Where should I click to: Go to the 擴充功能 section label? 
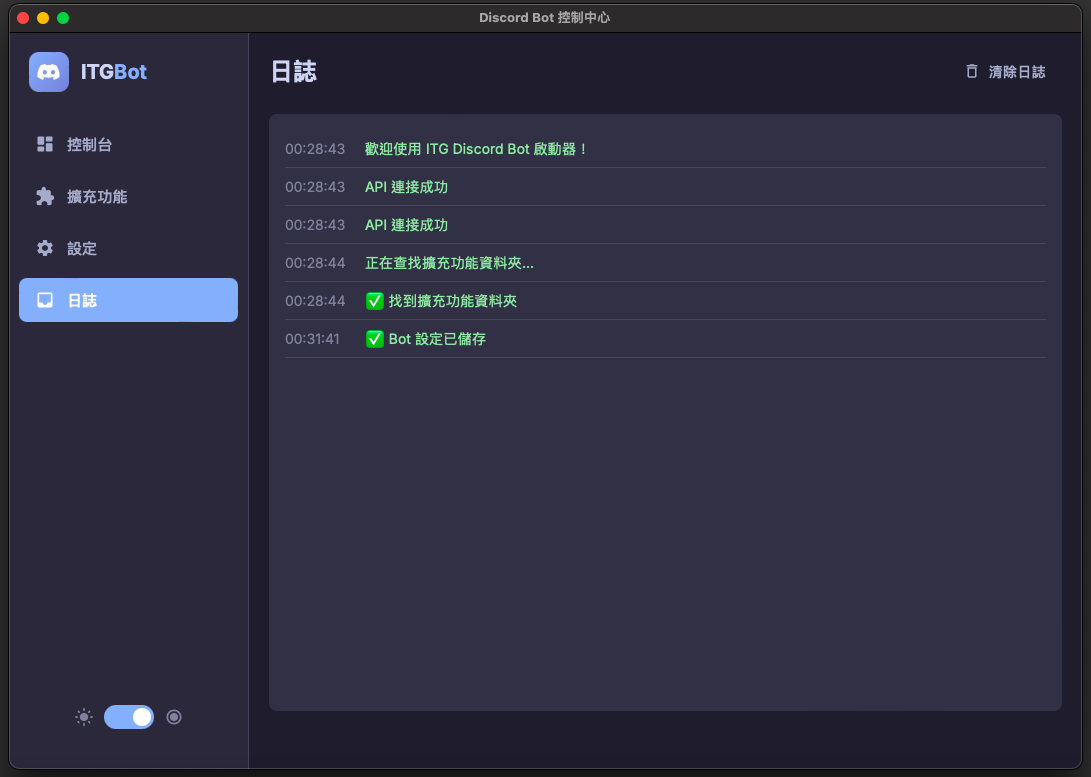[x=97, y=197]
